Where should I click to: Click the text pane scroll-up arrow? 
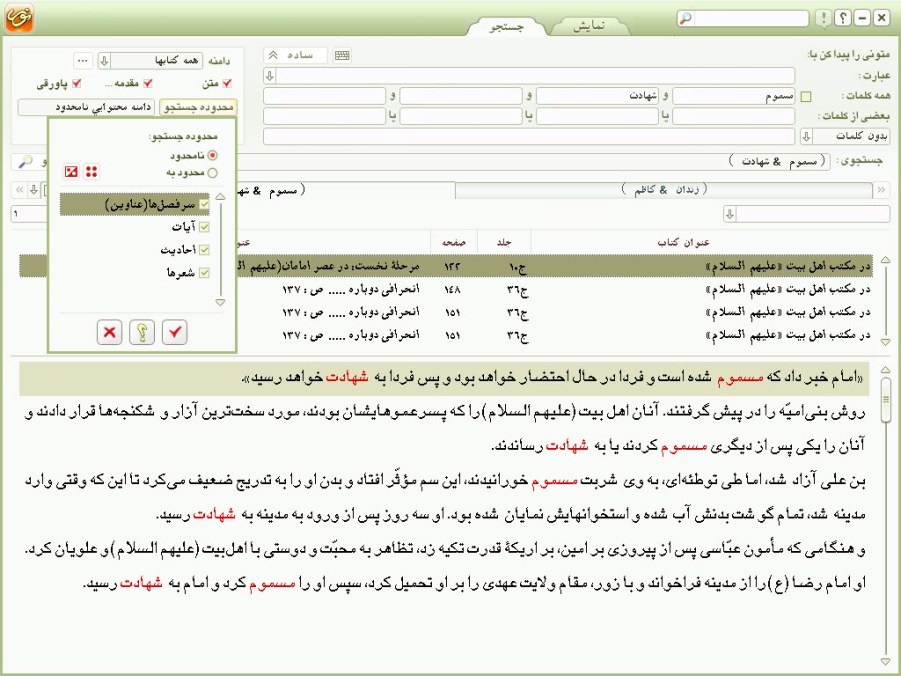(x=885, y=370)
